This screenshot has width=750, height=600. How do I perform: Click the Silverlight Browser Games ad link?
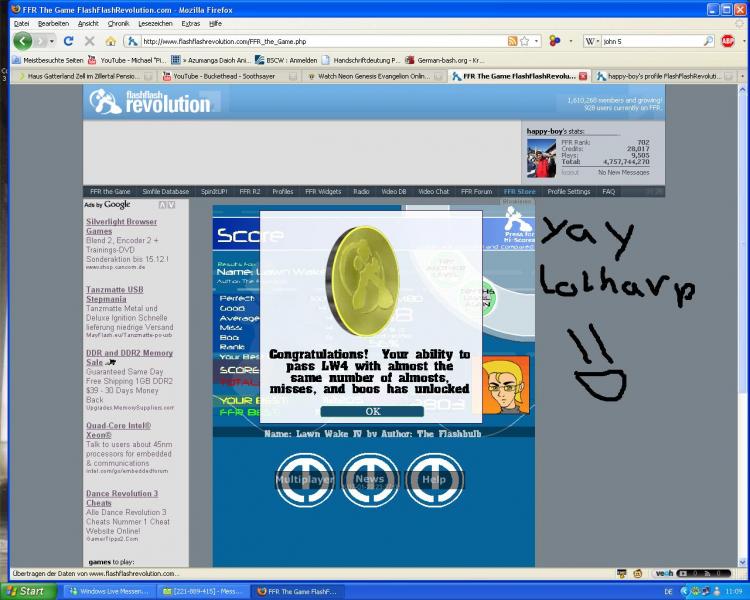pos(121,226)
